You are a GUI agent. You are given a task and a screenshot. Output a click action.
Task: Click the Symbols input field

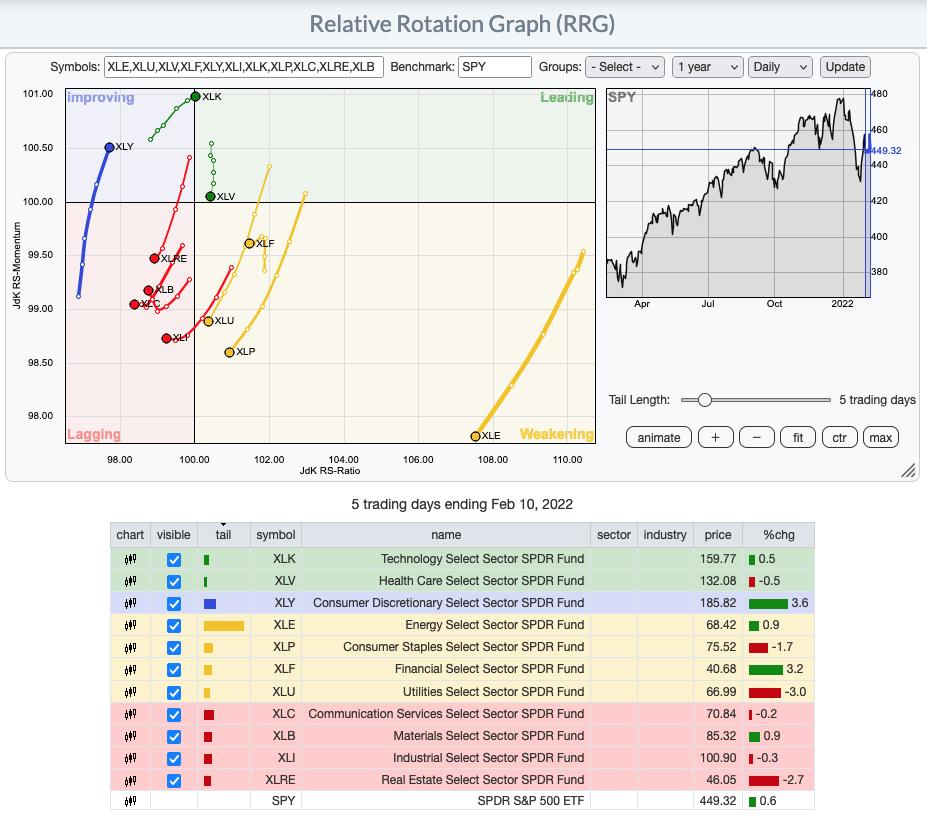[x=244, y=67]
